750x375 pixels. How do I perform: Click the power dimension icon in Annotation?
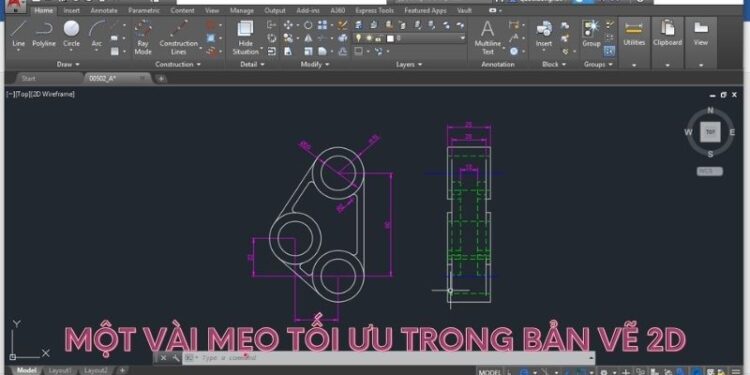pyautogui.click(x=514, y=24)
